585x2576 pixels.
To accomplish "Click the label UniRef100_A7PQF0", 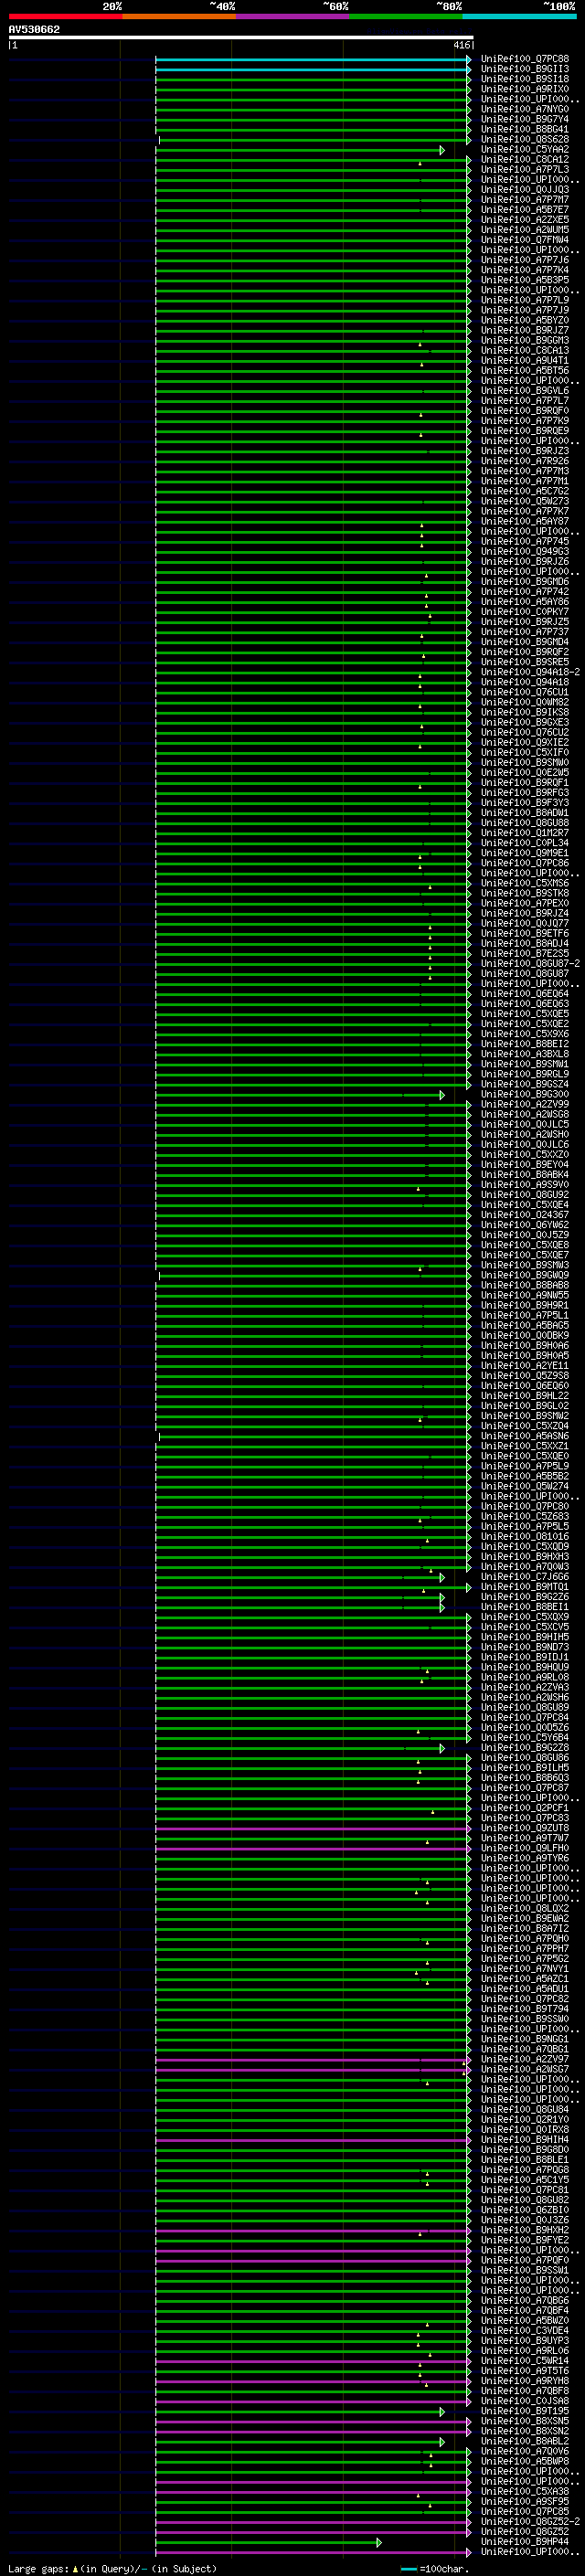I will pyautogui.click(x=525, y=2259).
